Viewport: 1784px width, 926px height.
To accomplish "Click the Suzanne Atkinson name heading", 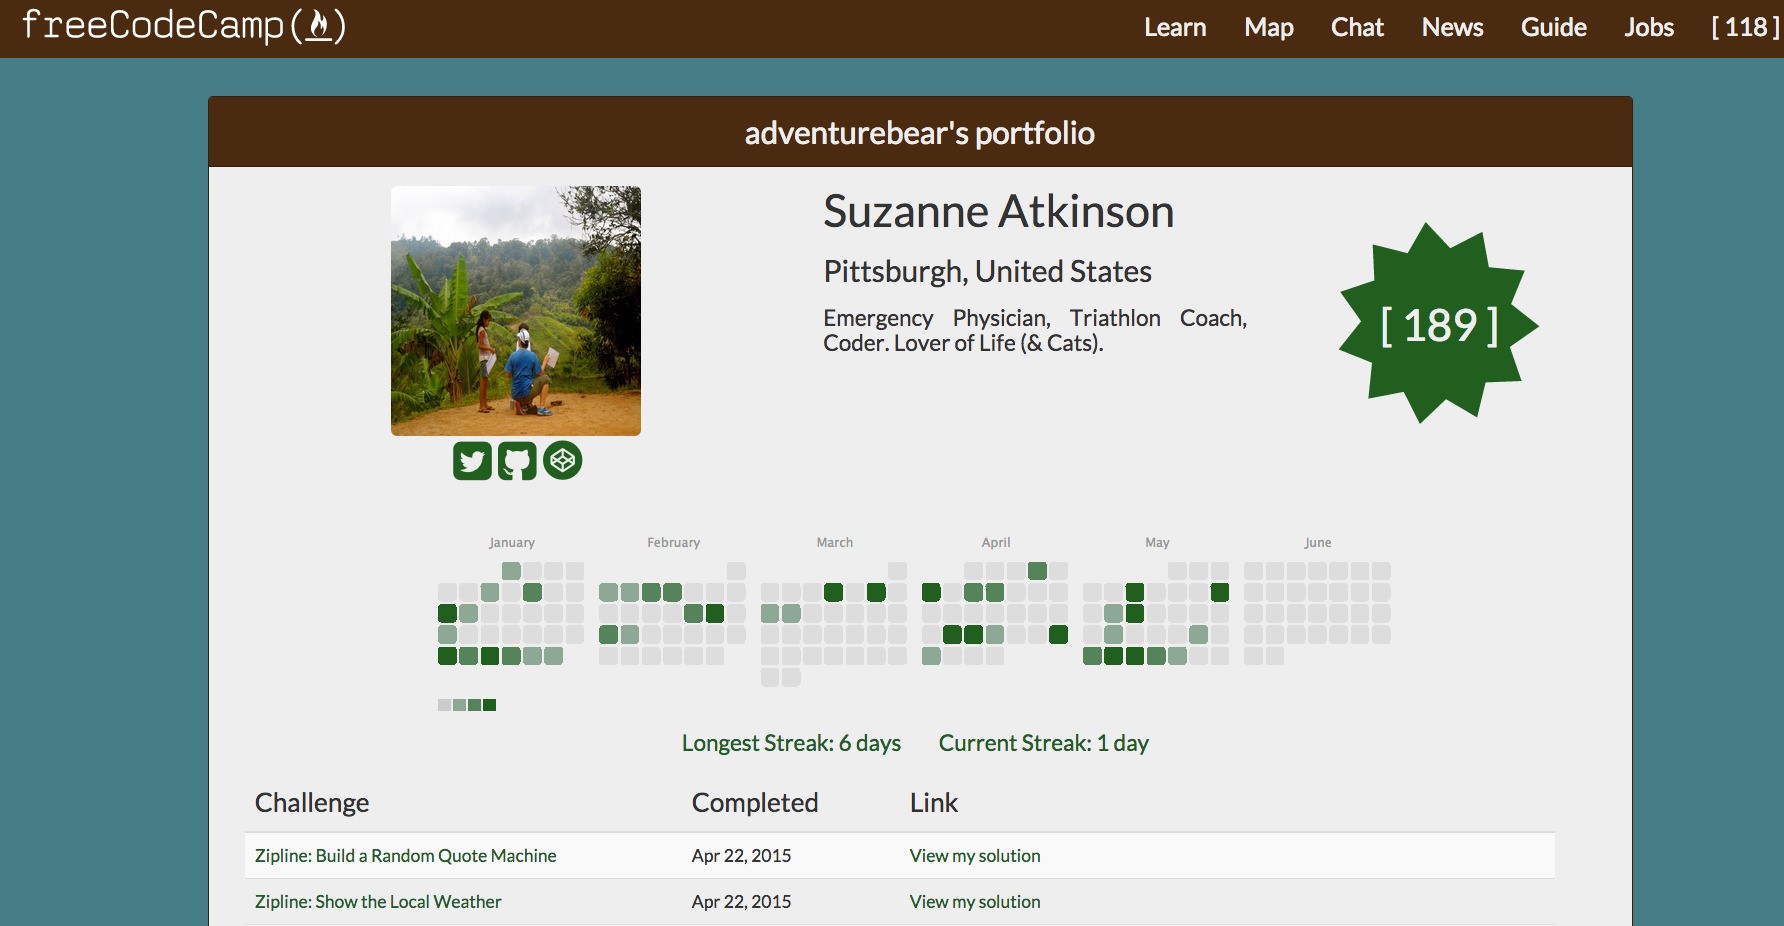I will [x=998, y=212].
